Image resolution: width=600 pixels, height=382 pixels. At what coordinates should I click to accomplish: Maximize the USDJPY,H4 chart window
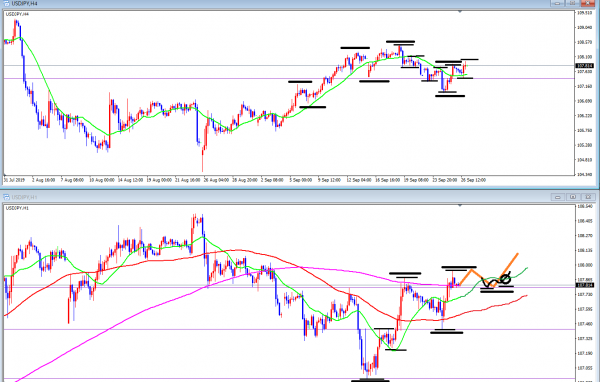(x=572, y=3)
